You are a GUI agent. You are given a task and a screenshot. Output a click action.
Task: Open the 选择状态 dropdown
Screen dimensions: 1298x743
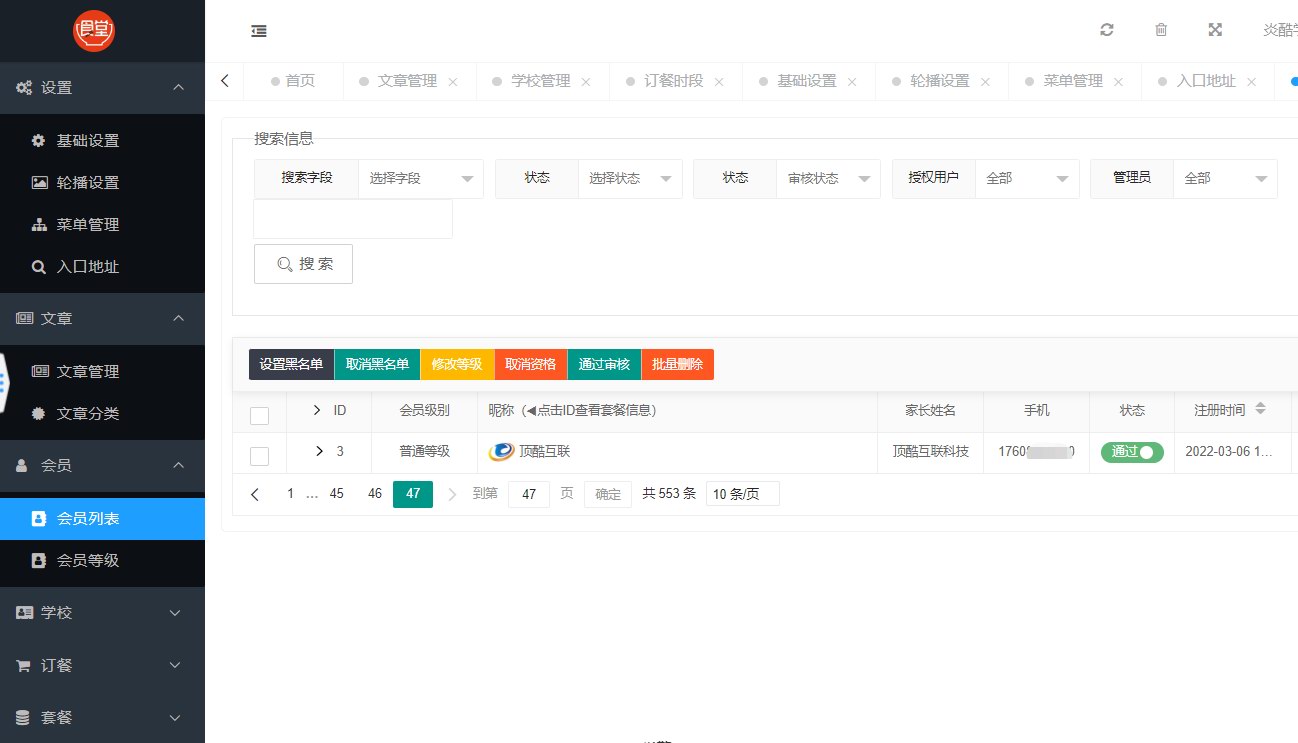630,178
